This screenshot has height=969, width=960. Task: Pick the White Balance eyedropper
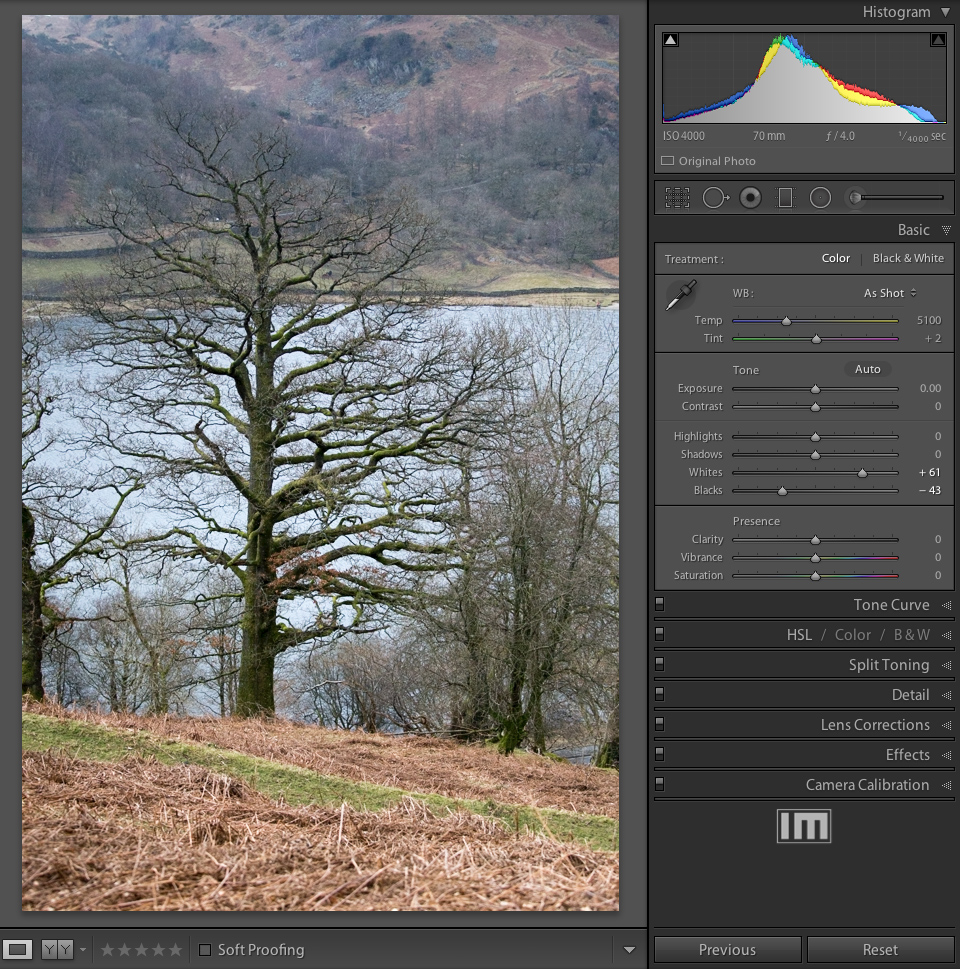pos(682,295)
